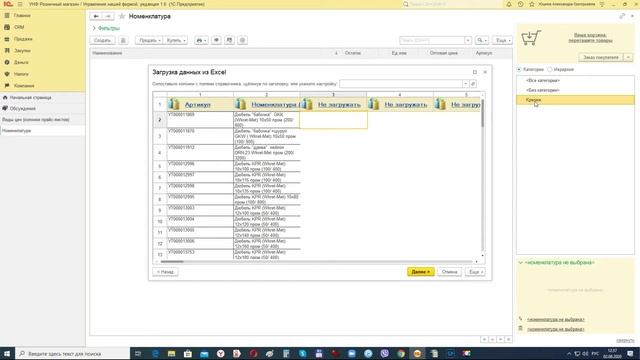Click the open icon next to settings field
640x360 pixels.
click(x=473, y=84)
